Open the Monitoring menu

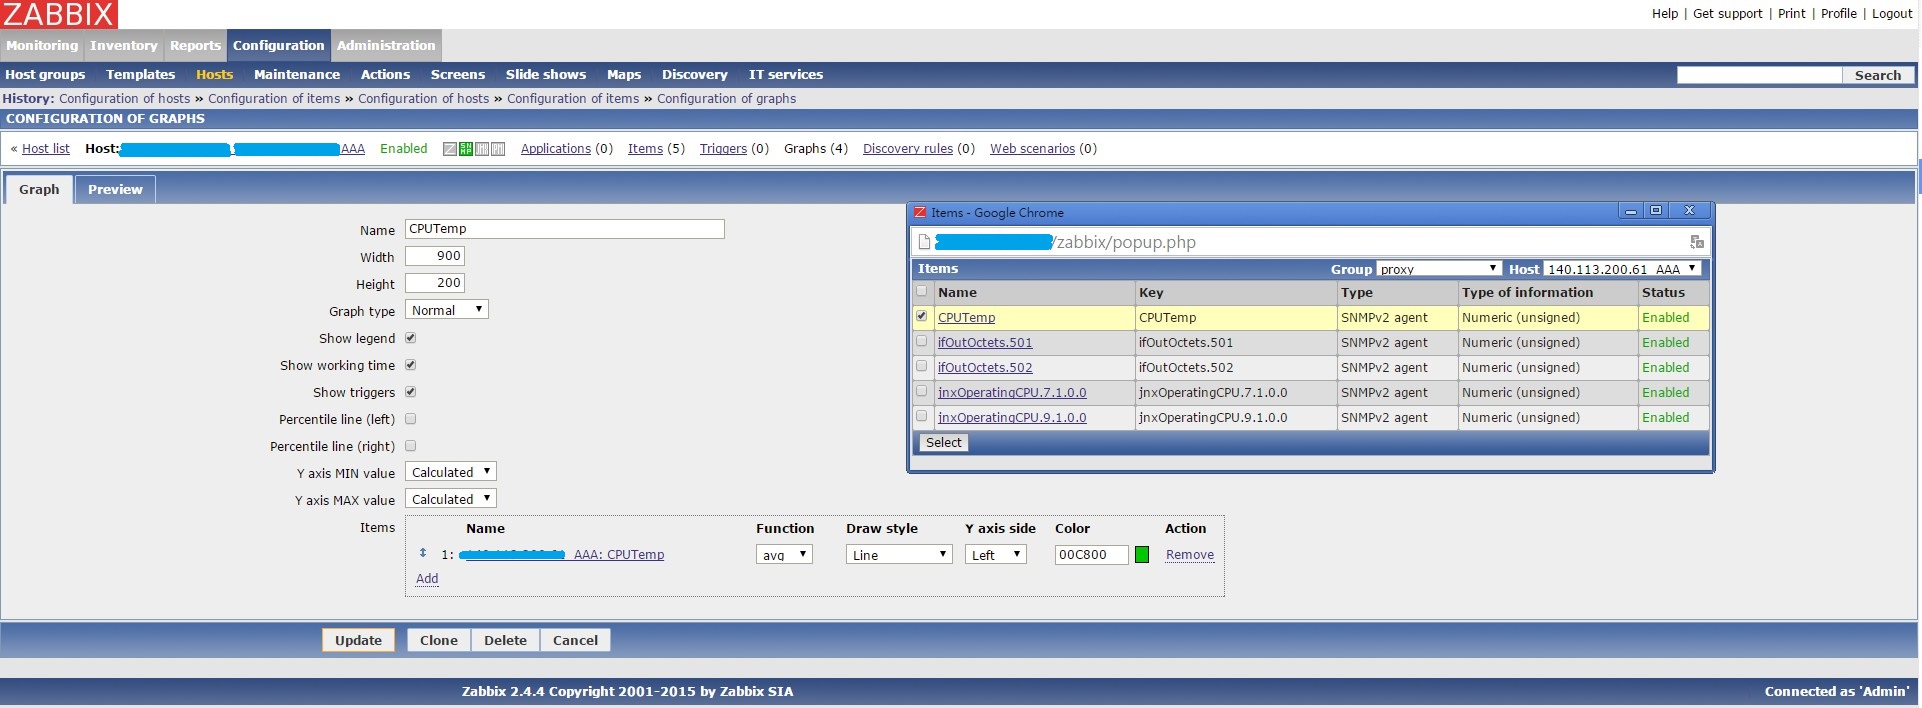click(42, 46)
